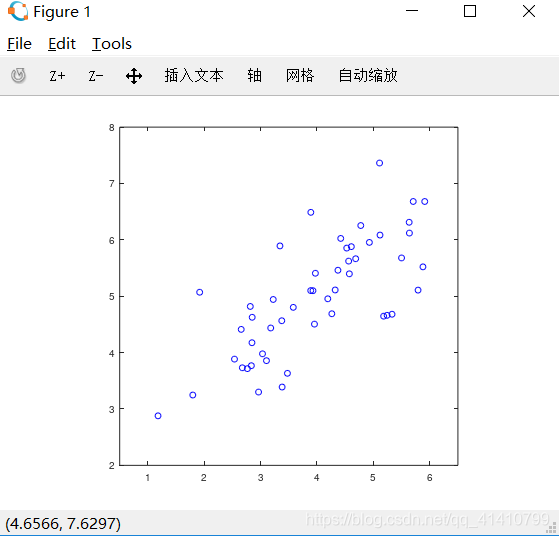Maximize the Figure 1 window

[x=470, y=11]
